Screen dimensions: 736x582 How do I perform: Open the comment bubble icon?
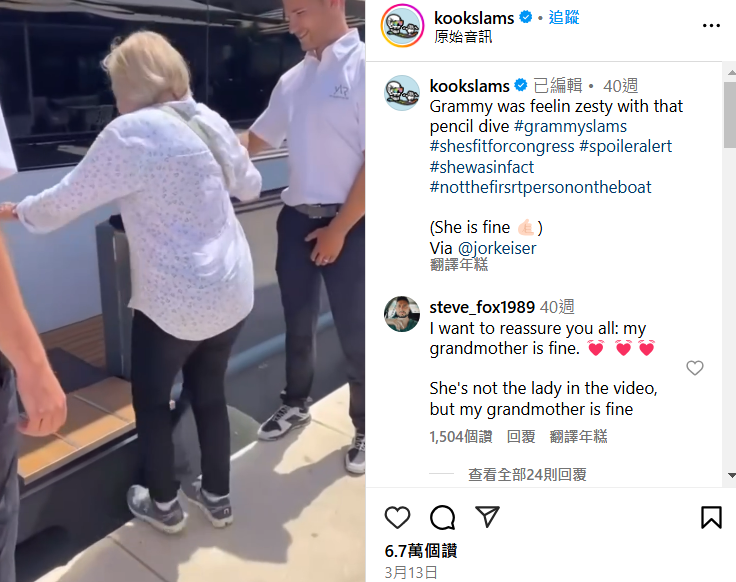tap(442, 517)
